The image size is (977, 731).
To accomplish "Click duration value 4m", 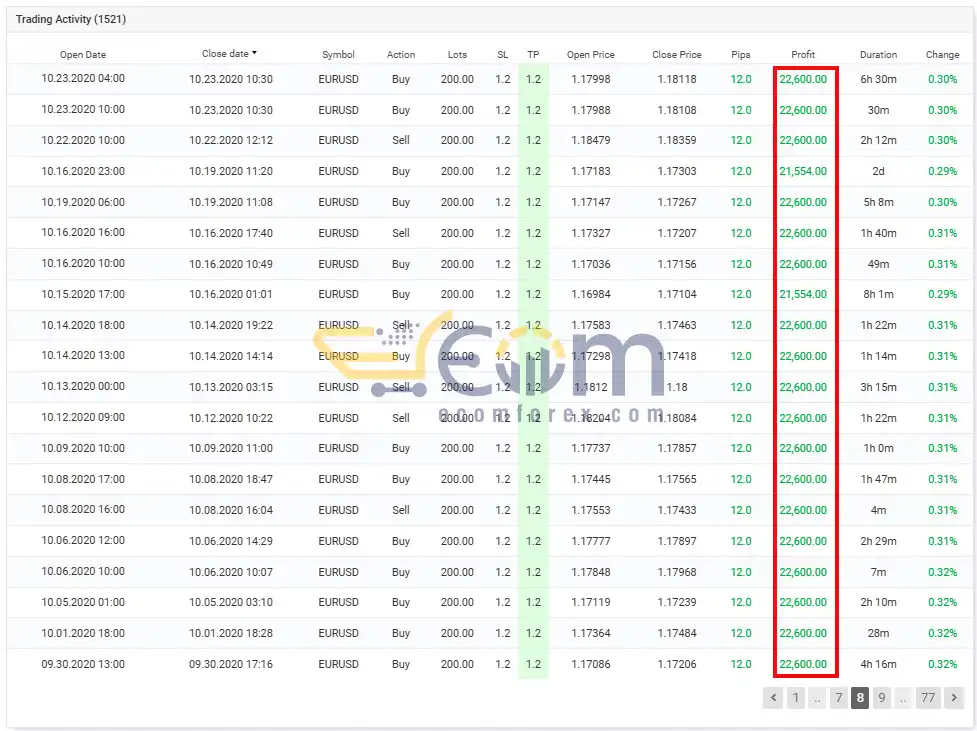I will 879,510.
